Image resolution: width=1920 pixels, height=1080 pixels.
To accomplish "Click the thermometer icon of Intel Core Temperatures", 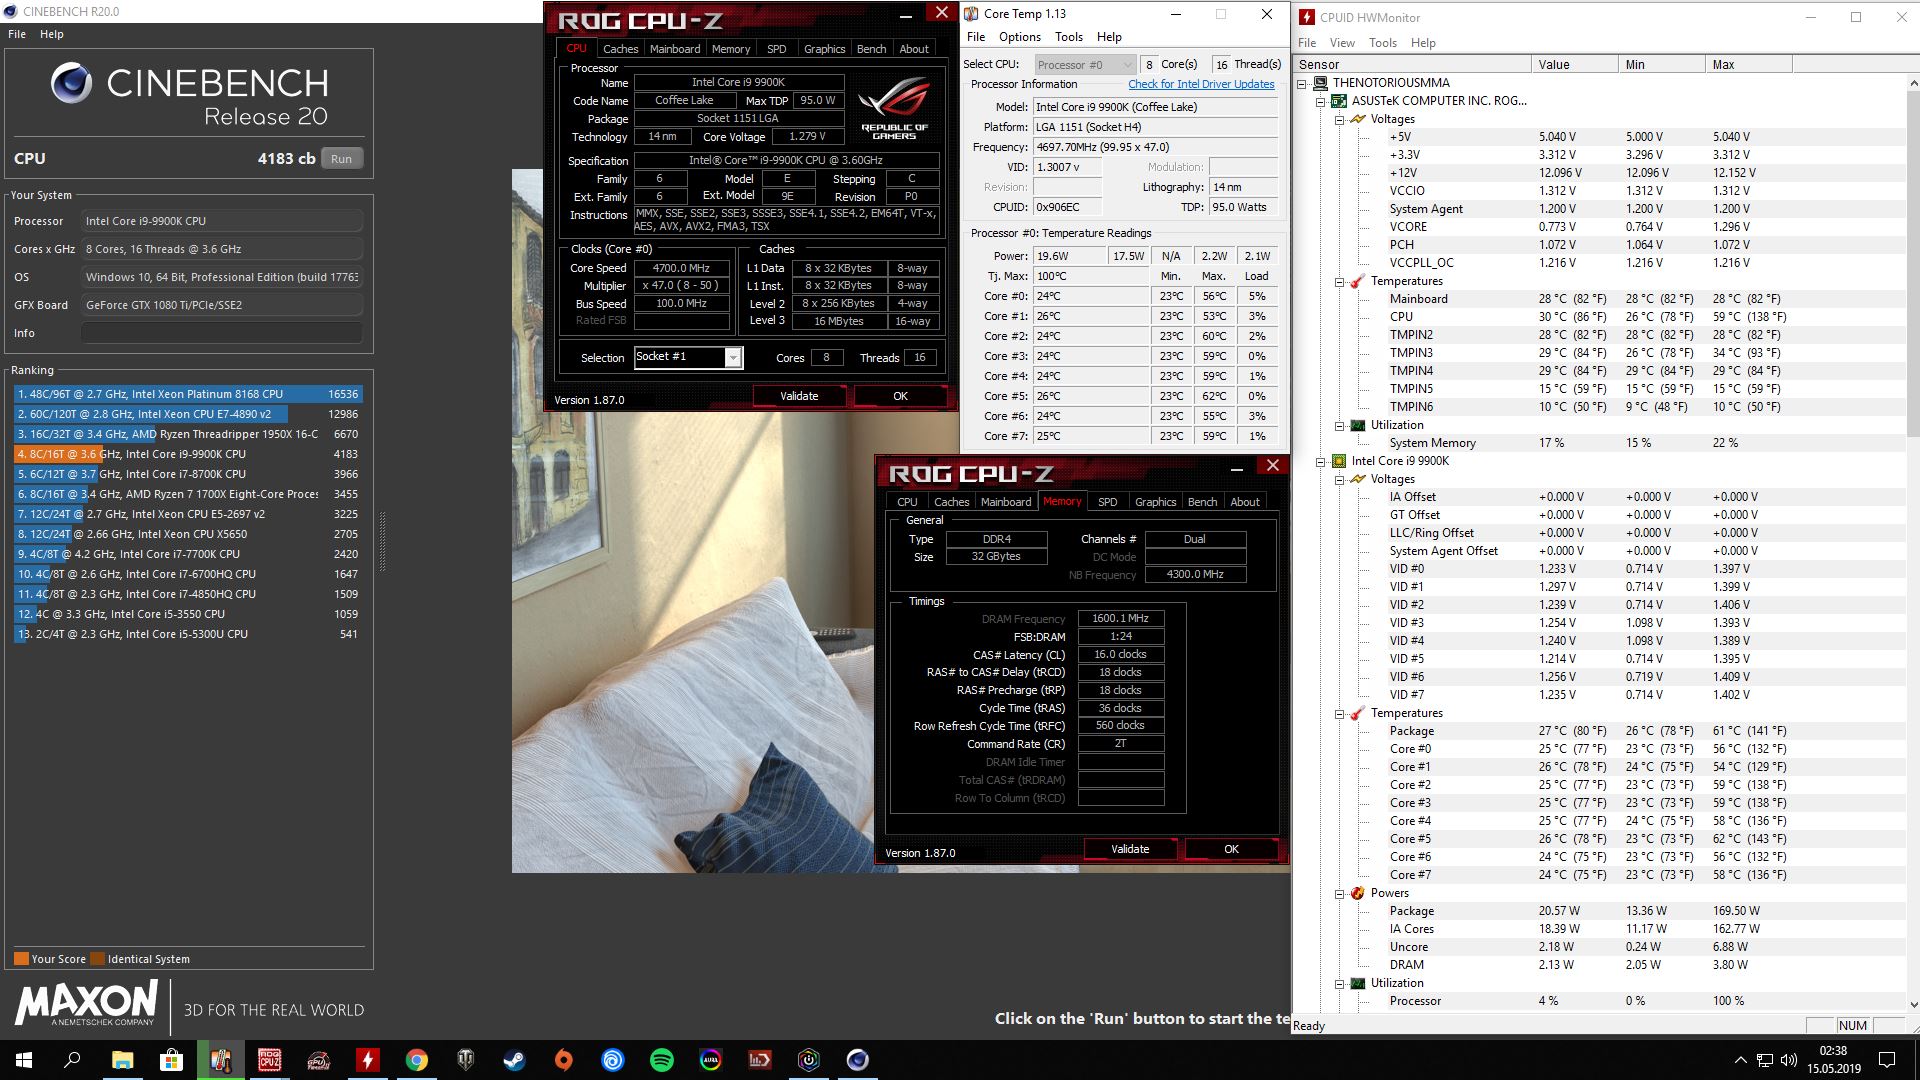I will tap(1357, 713).
